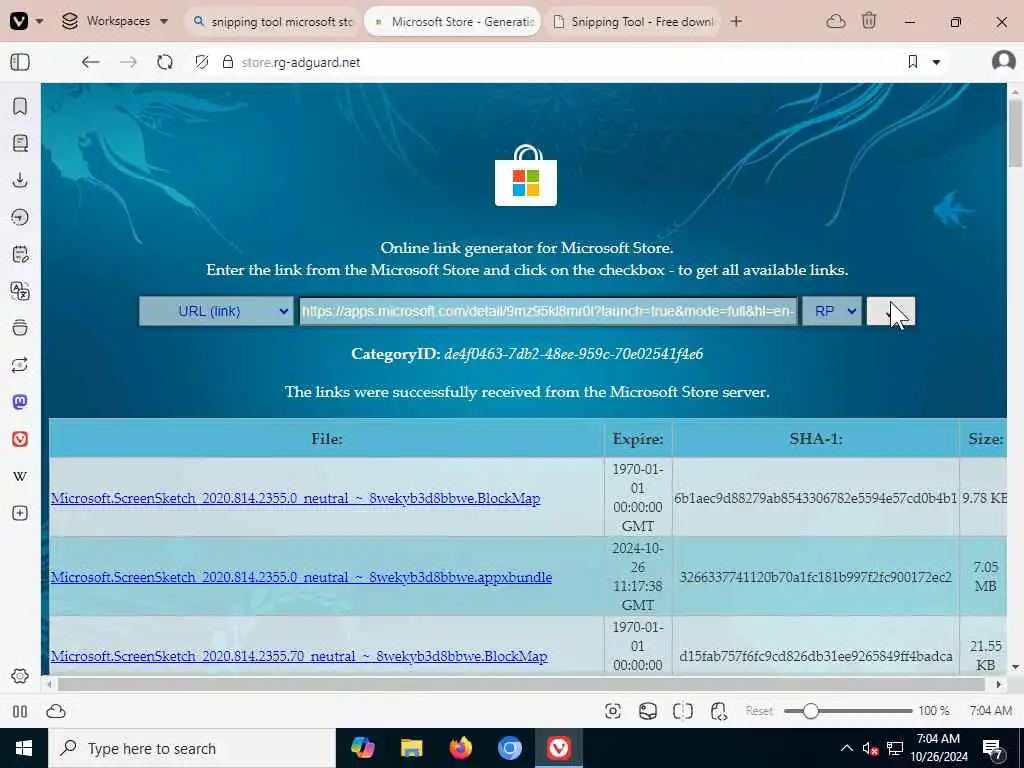Screen dimensions: 1024x768
Task: Adjust the page zoom slider
Action: (848, 711)
